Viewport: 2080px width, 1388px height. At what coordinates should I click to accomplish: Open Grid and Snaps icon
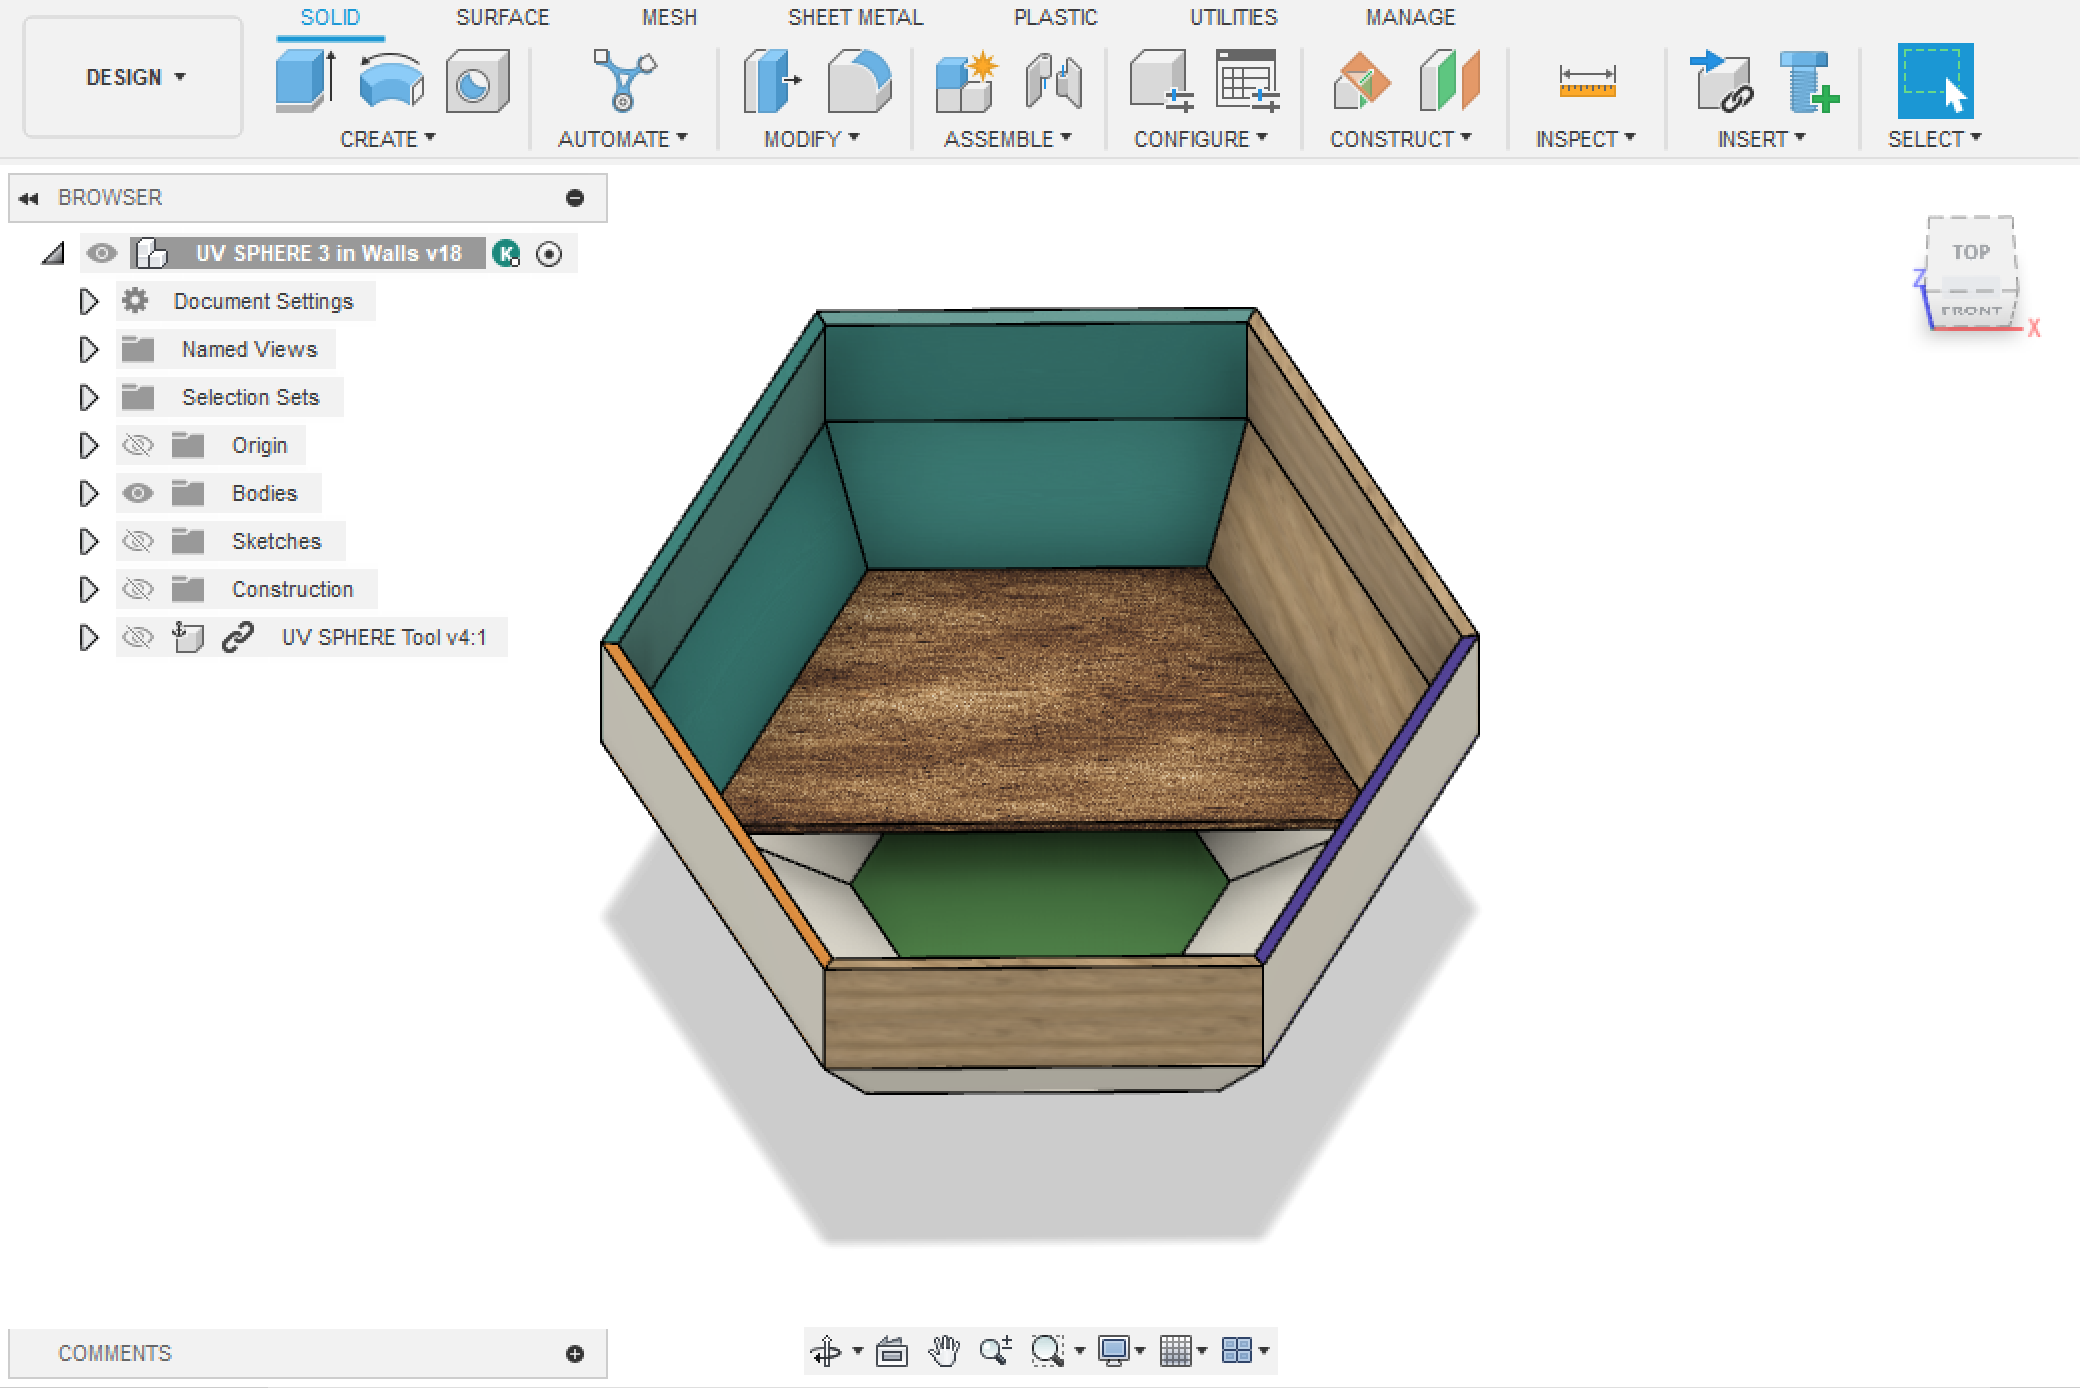(x=1176, y=1351)
